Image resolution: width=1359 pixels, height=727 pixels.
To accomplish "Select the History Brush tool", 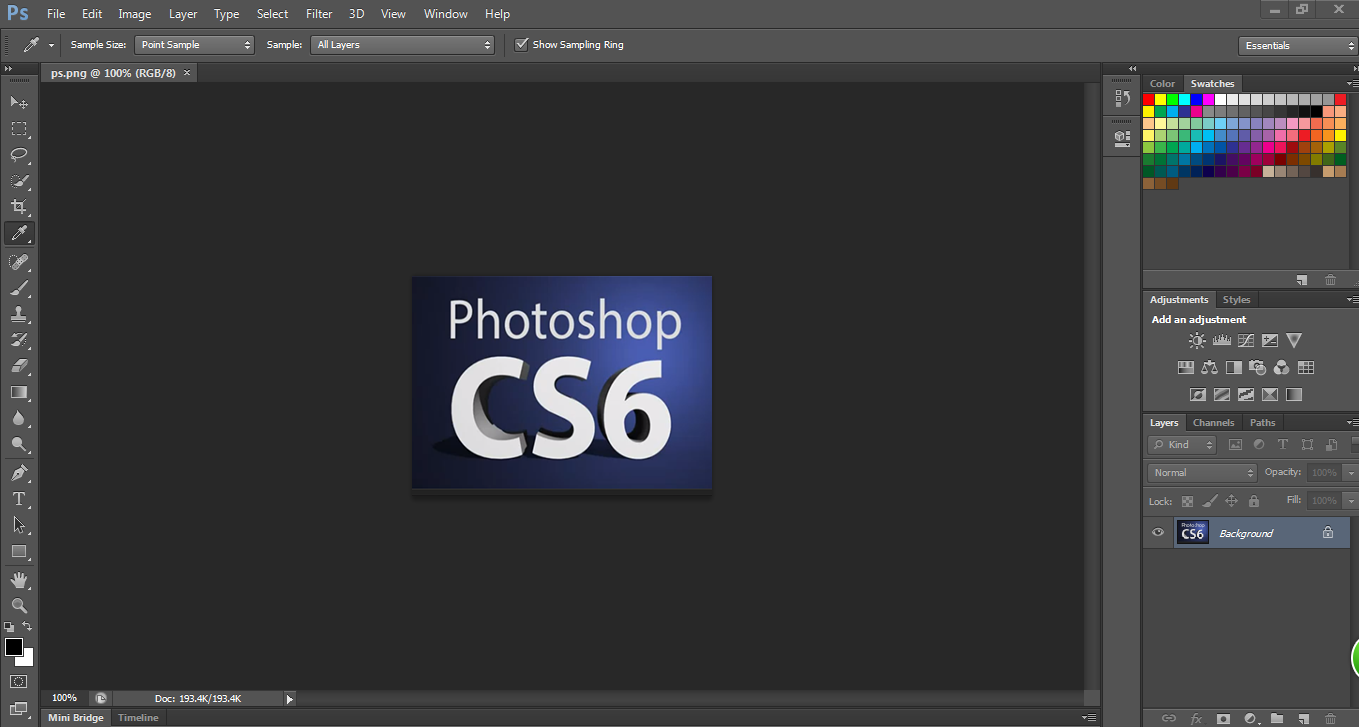I will coord(19,340).
